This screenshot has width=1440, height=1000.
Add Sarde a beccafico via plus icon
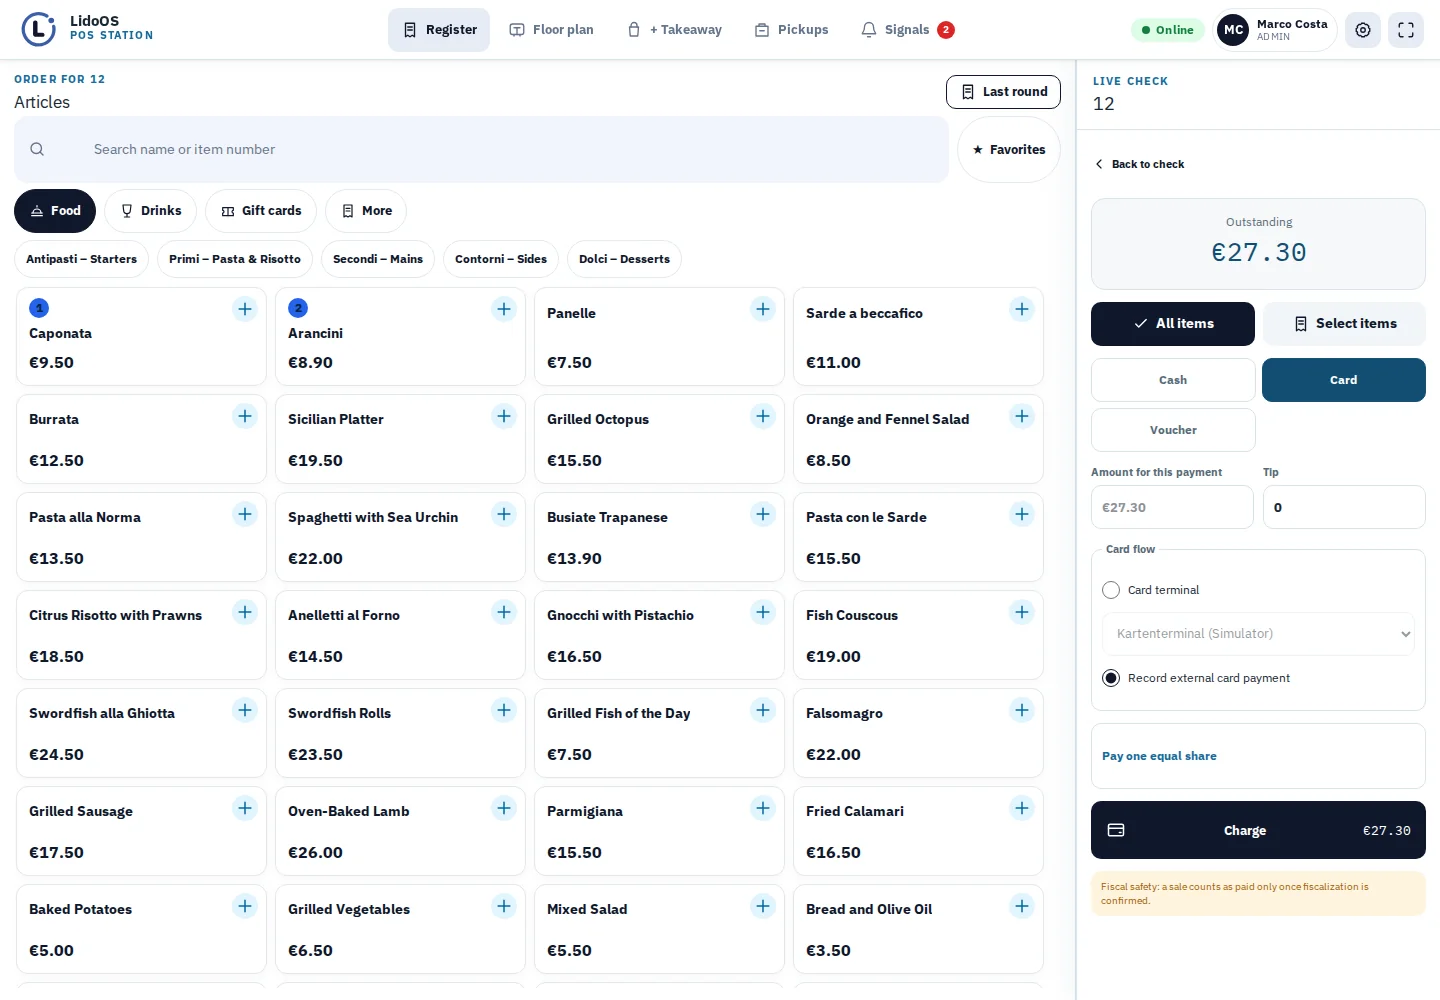pyautogui.click(x=1022, y=309)
